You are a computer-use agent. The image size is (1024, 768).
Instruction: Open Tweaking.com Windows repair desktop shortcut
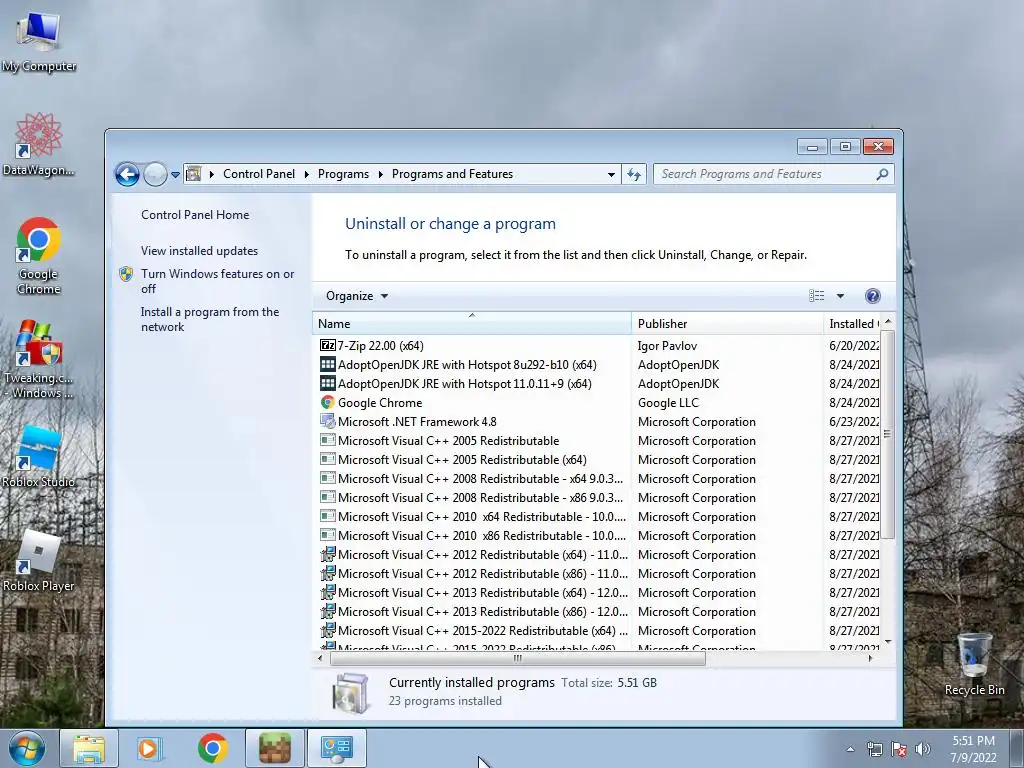coord(39,359)
